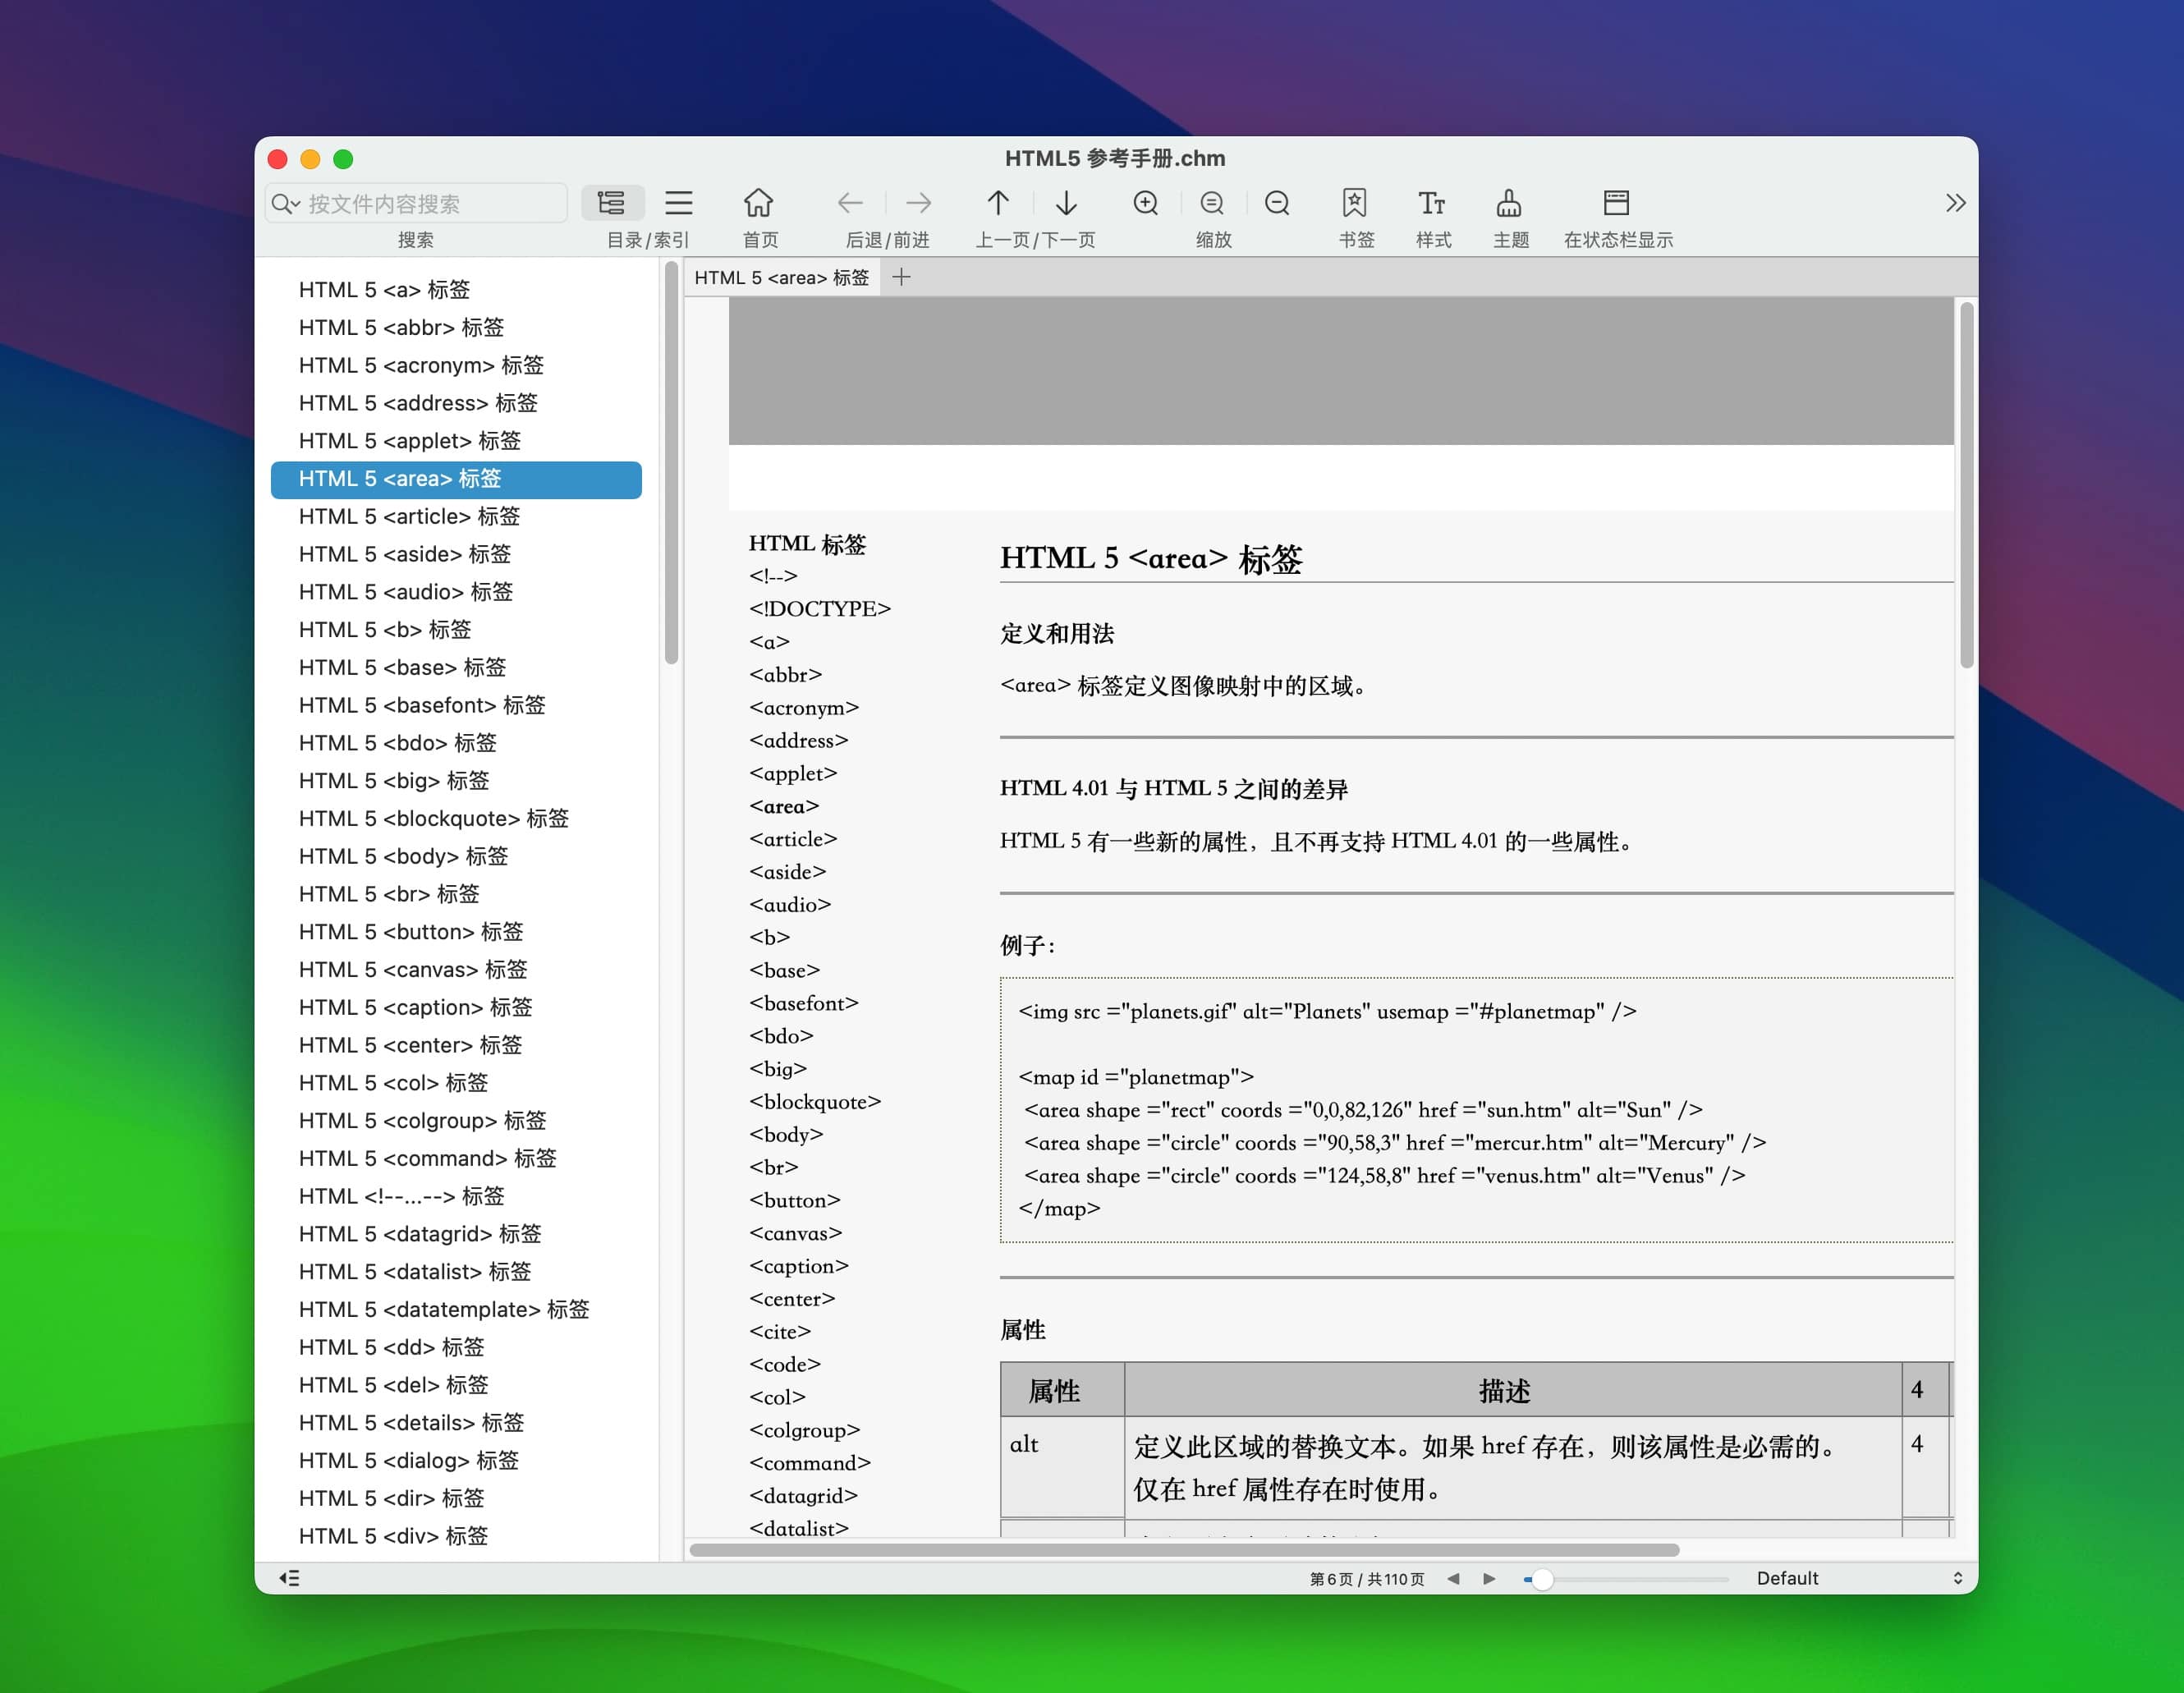This screenshot has height=1693, width=2184.
Task: Open HTML 5 <applet> 标签 entry
Action: (x=456, y=441)
